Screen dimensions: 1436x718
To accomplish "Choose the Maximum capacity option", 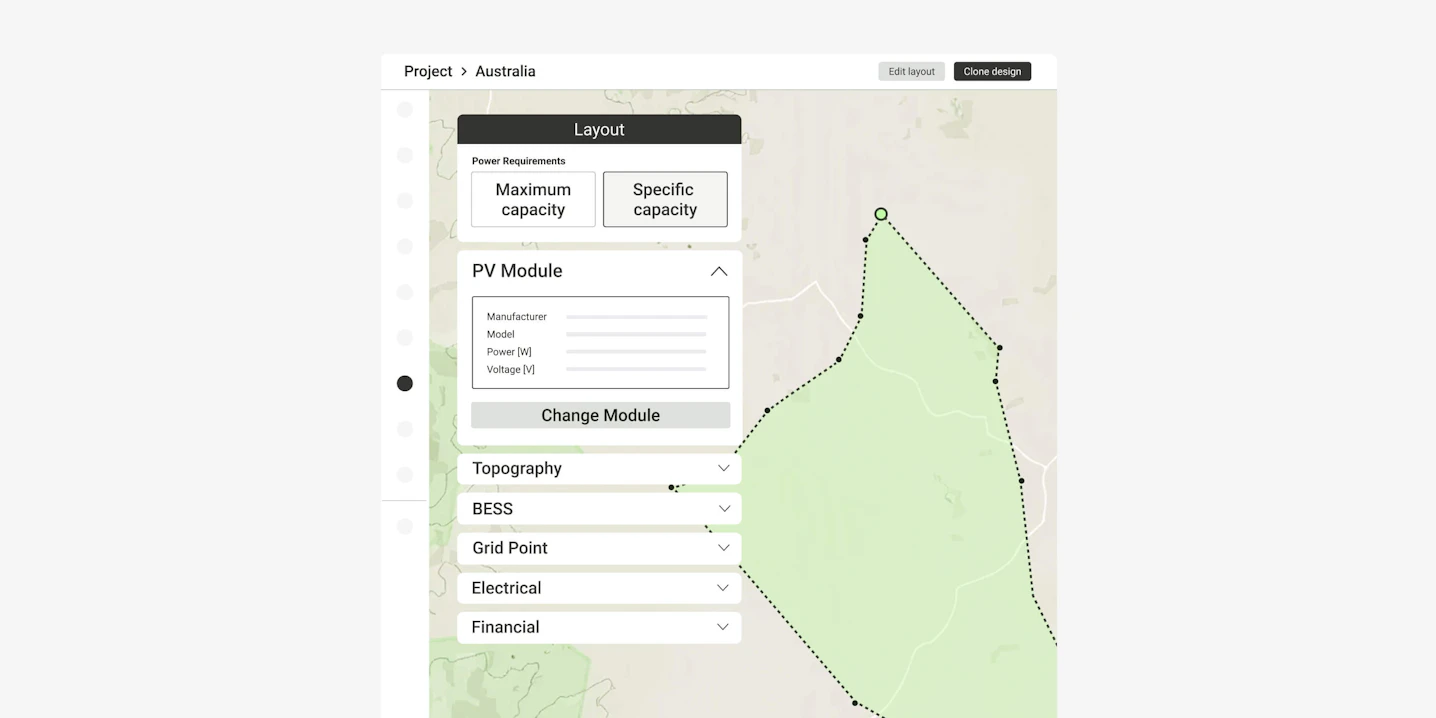I will pos(533,199).
